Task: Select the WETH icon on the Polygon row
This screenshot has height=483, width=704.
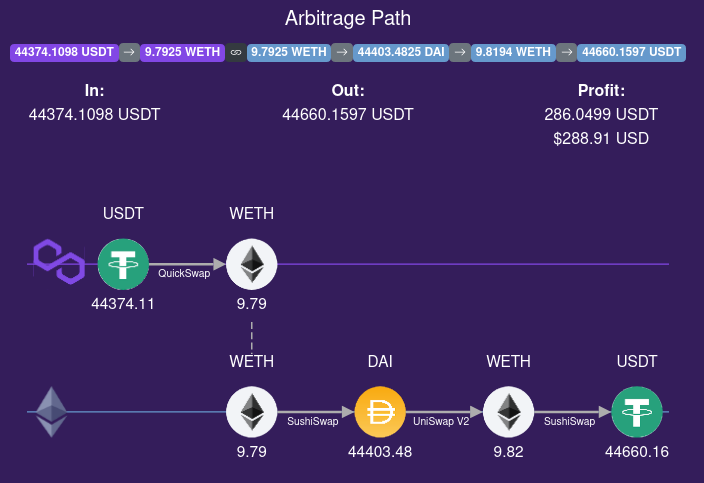Action: coord(252,264)
